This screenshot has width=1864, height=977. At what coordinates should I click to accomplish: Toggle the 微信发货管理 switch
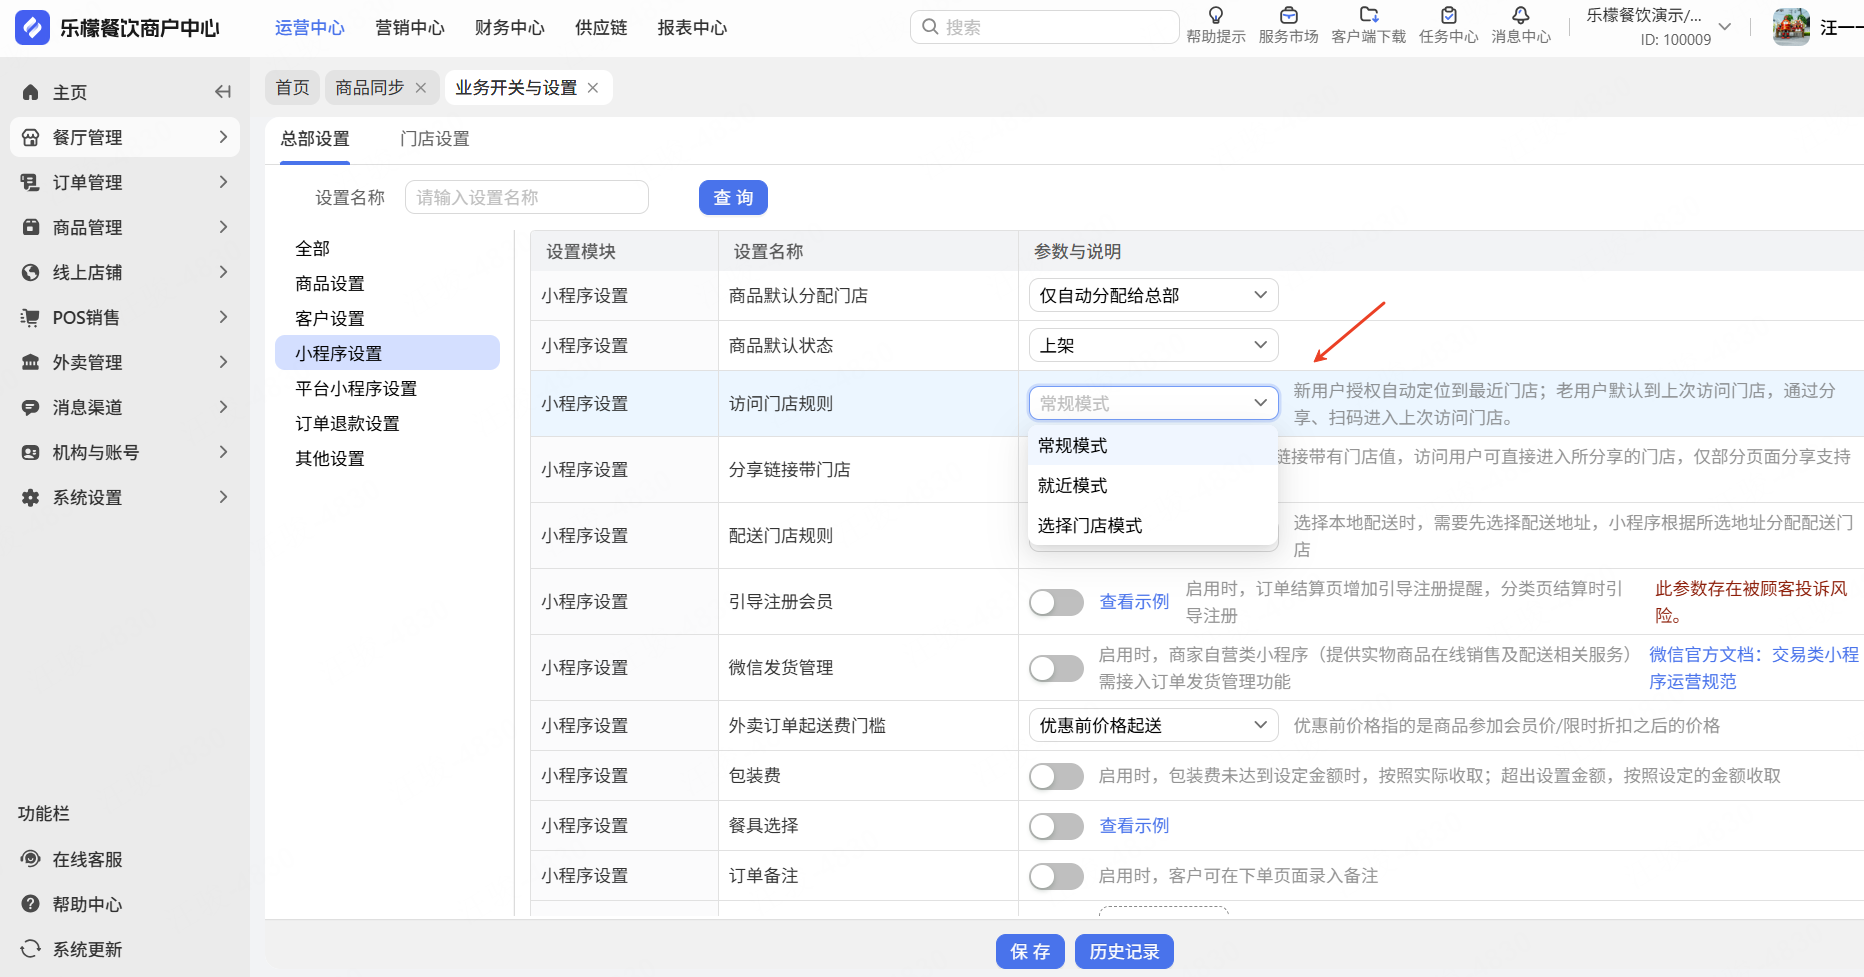1056,668
